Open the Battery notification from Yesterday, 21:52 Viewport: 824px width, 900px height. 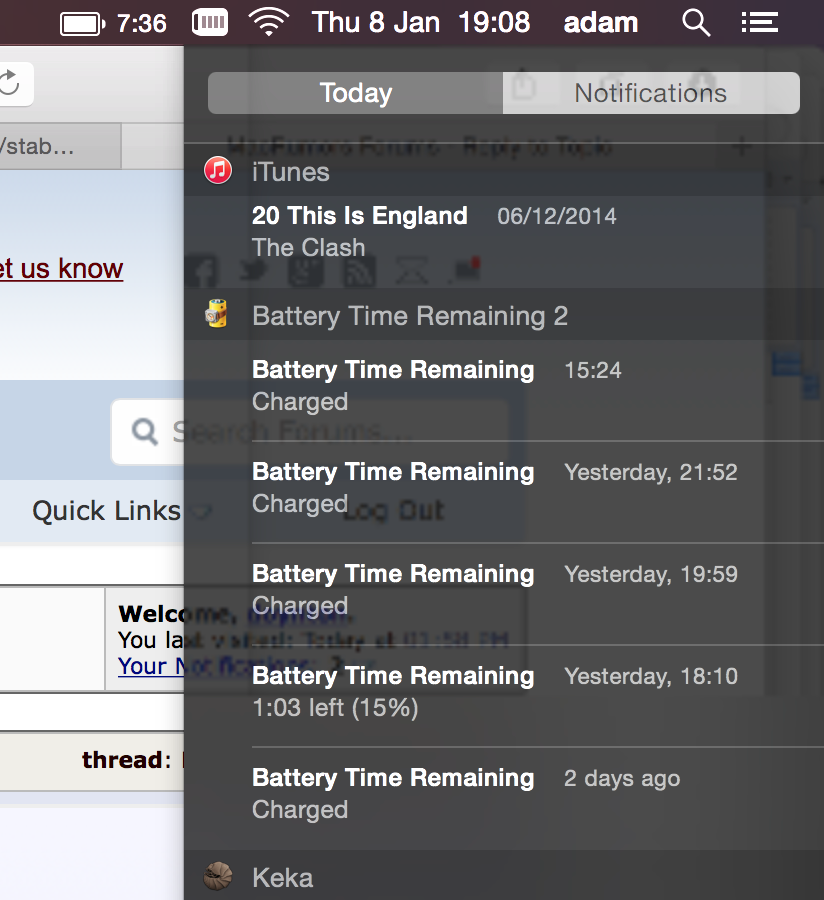[x=504, y=492]
